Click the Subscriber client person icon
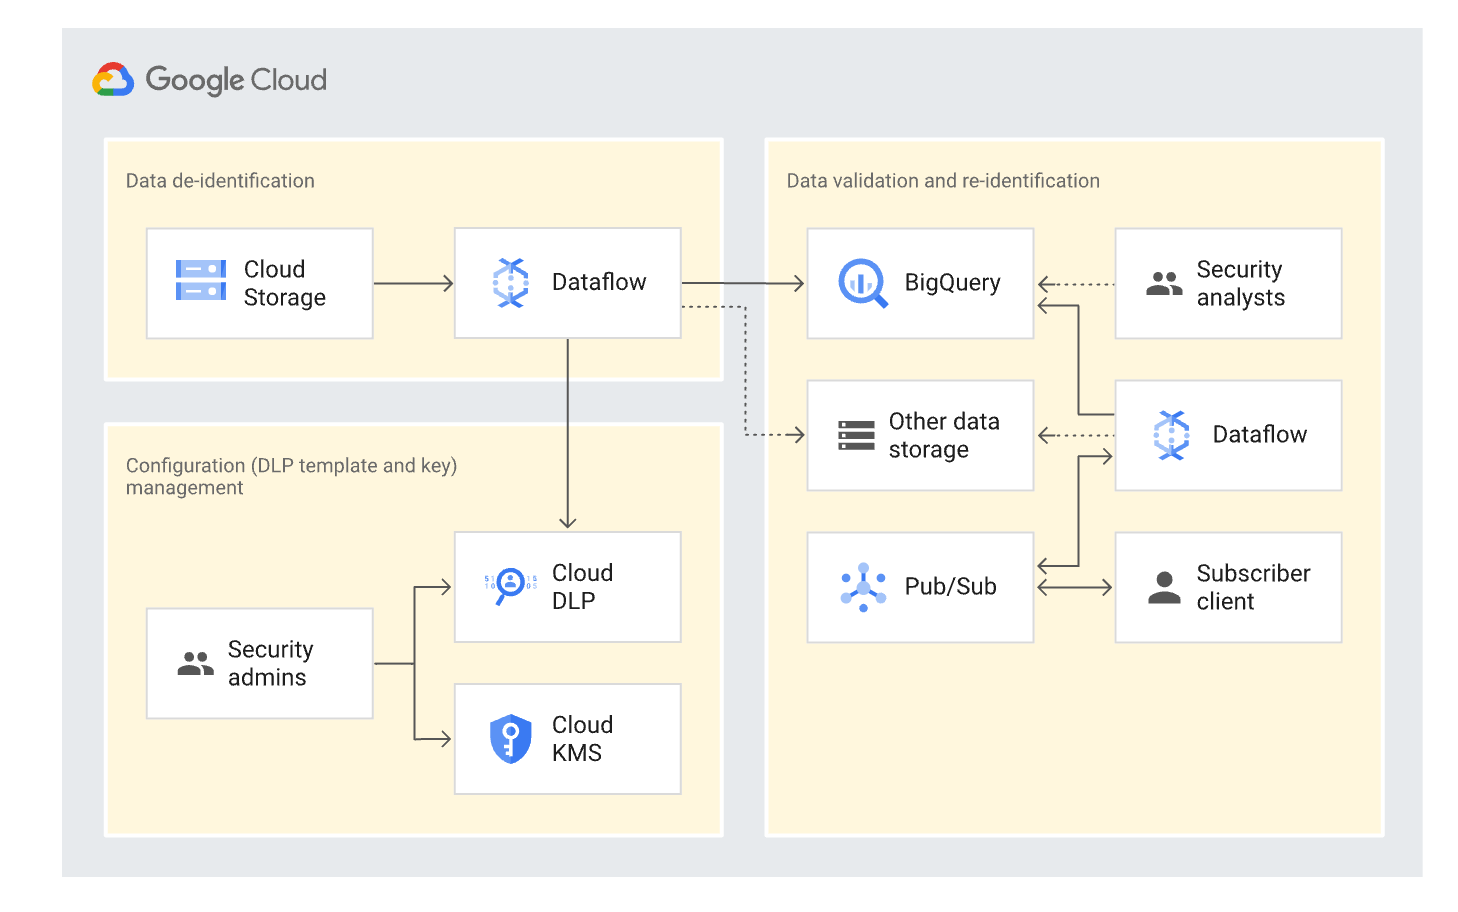Viewport: 1458px width, 912px height. tap(1164, 588)
